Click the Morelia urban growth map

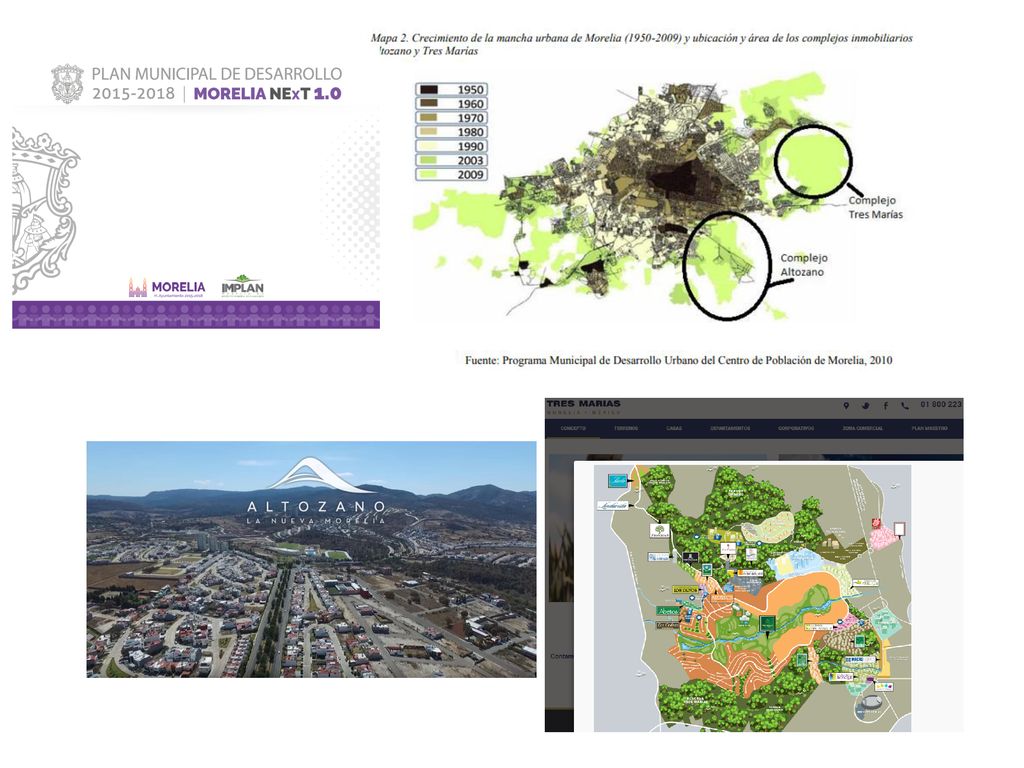tap(633, 197)
